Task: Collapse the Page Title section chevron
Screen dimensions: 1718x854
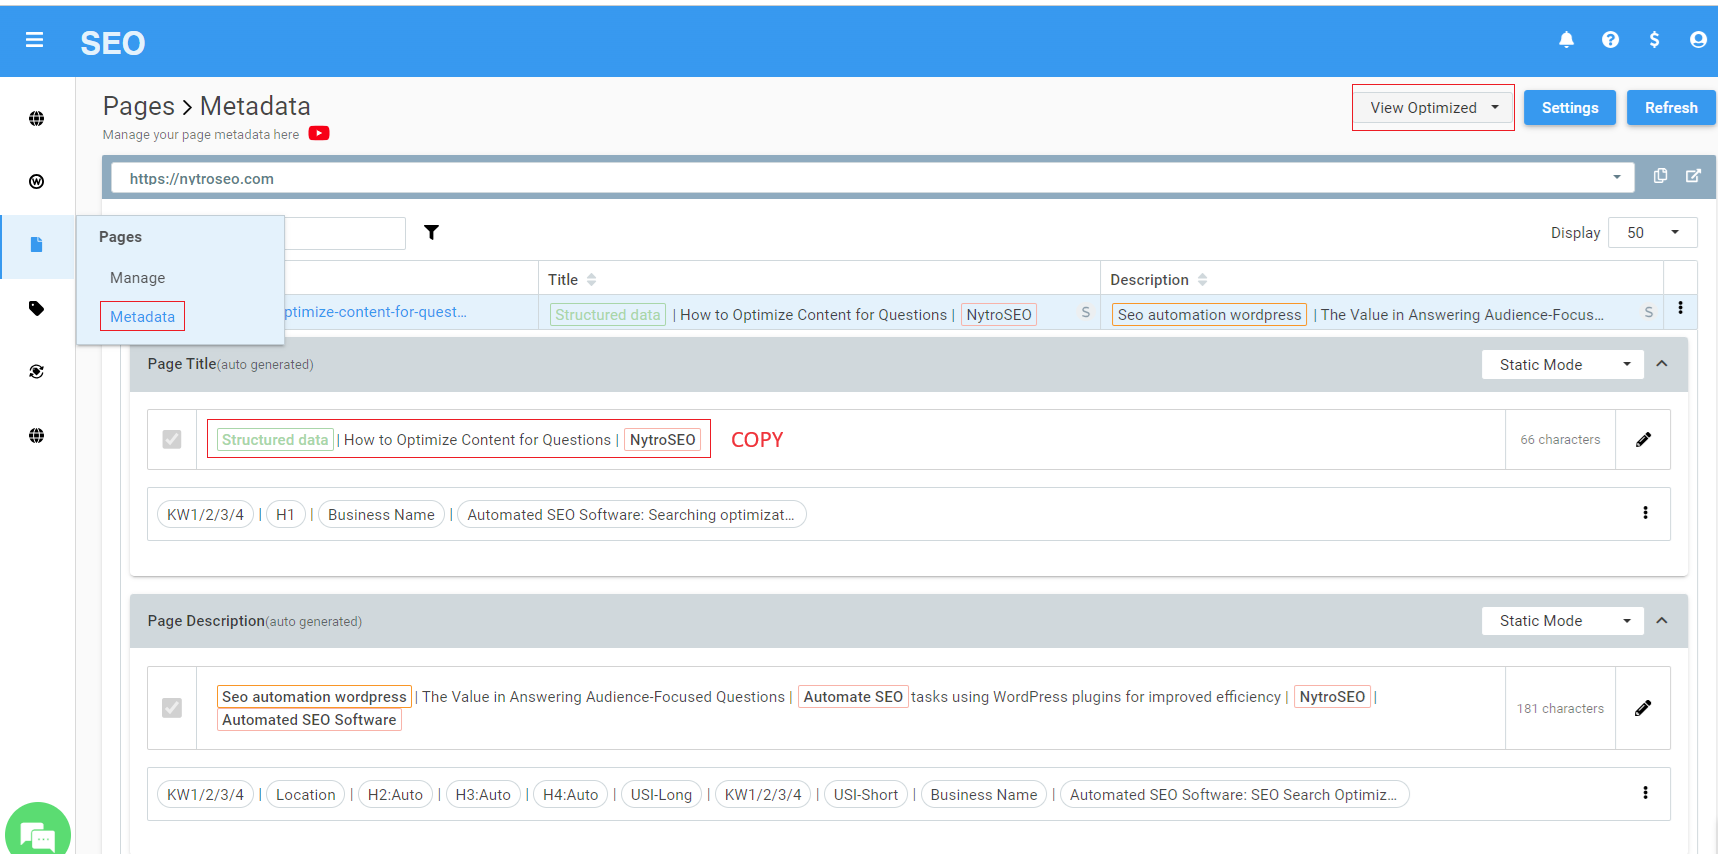Action: point(1662,364)
